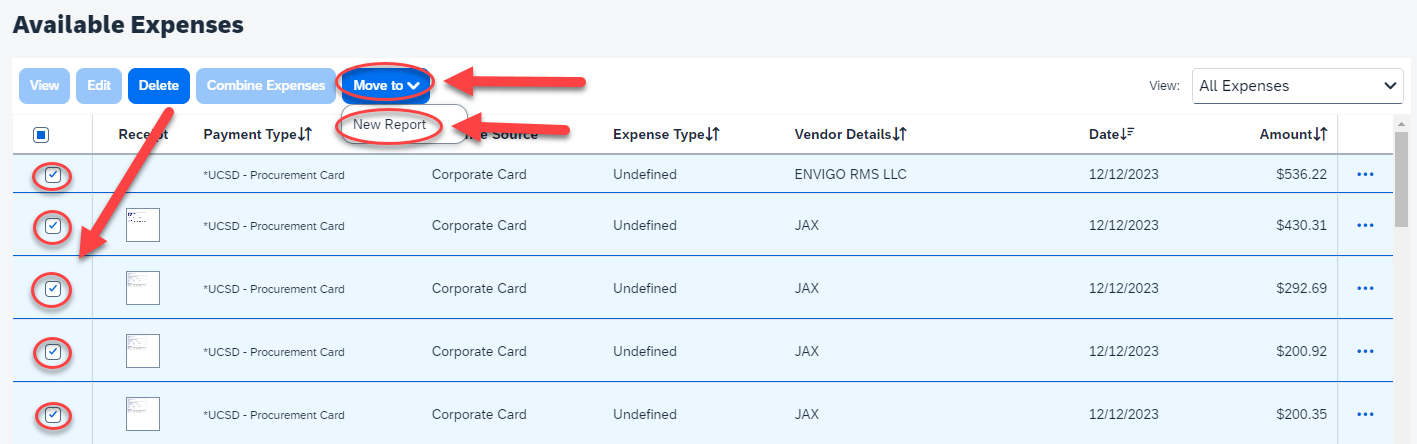Screen dimensions: 1417x444
Task: Open more options for ENVIGO RMS LLC expense
Action: click(x=1365, y=175)
